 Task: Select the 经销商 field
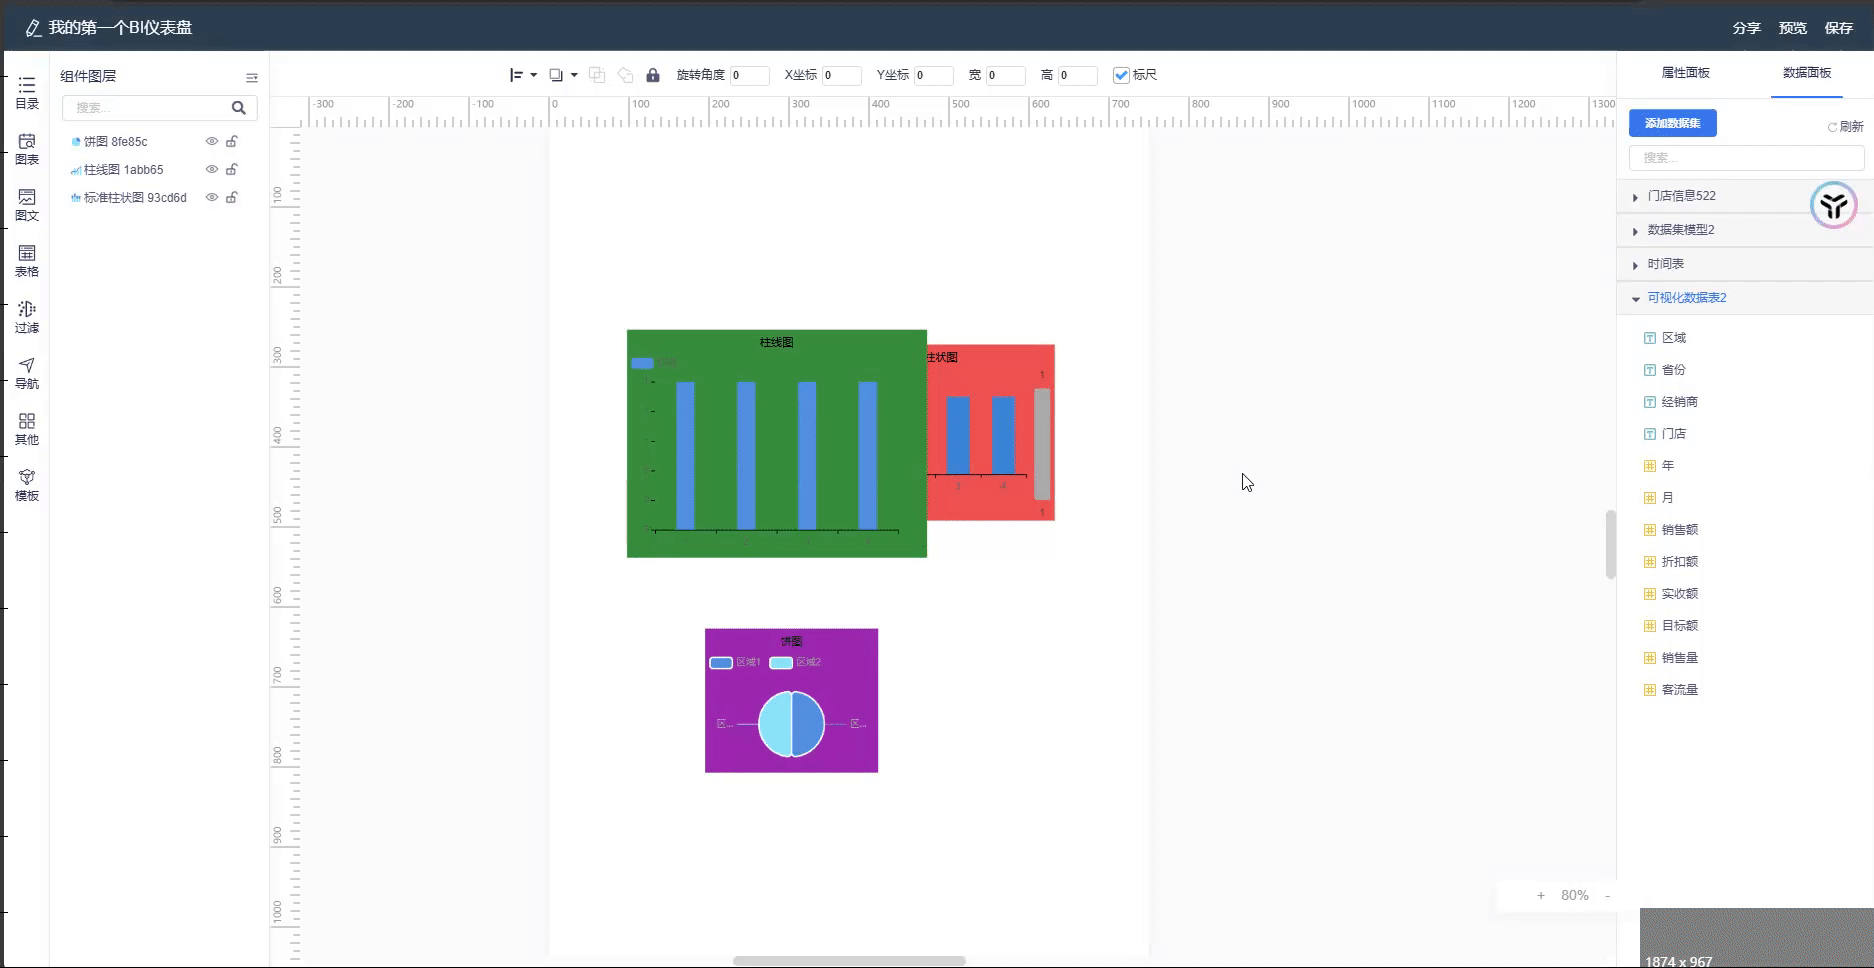pos(1679,402)
